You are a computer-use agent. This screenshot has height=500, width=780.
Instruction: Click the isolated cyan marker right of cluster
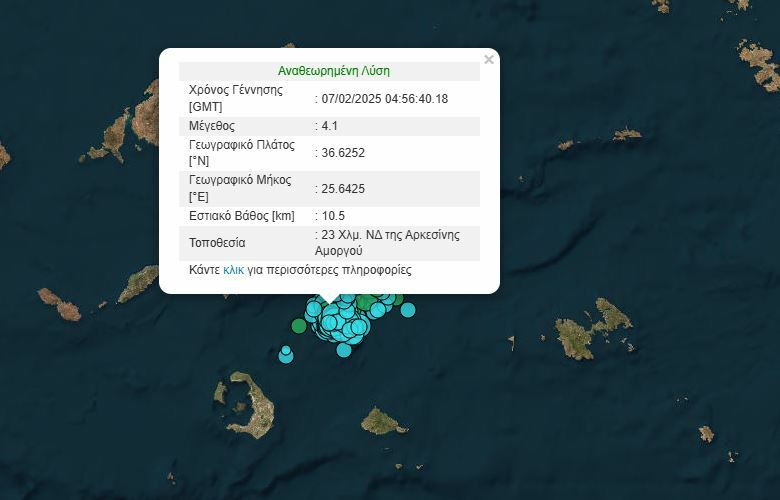pyautogui.click(x=407, y=310)
